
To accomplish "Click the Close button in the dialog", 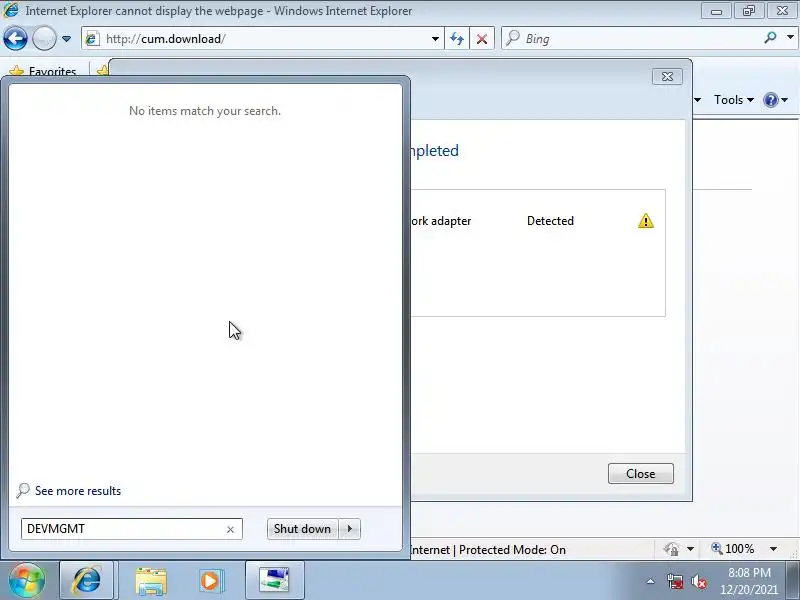I will pos(641,473).
